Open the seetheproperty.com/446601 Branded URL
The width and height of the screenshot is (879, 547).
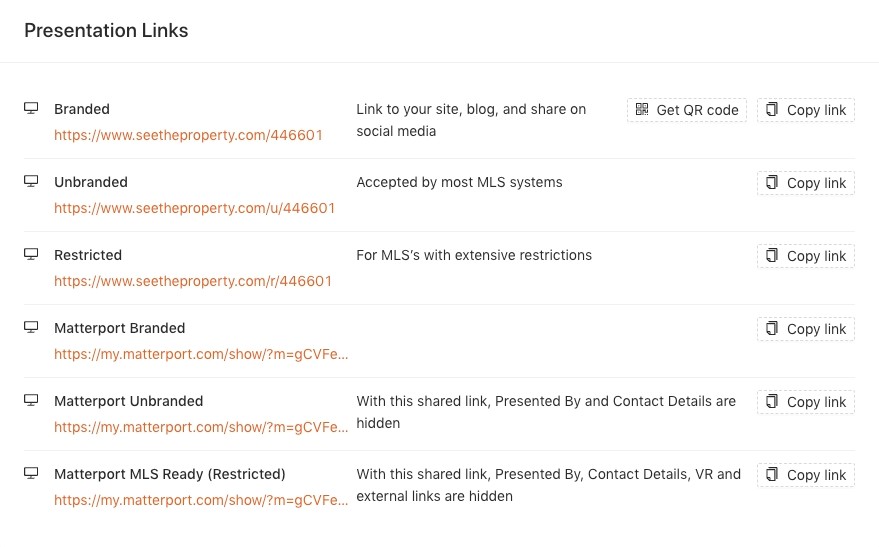pyautogui.click(x=188, y=135)
